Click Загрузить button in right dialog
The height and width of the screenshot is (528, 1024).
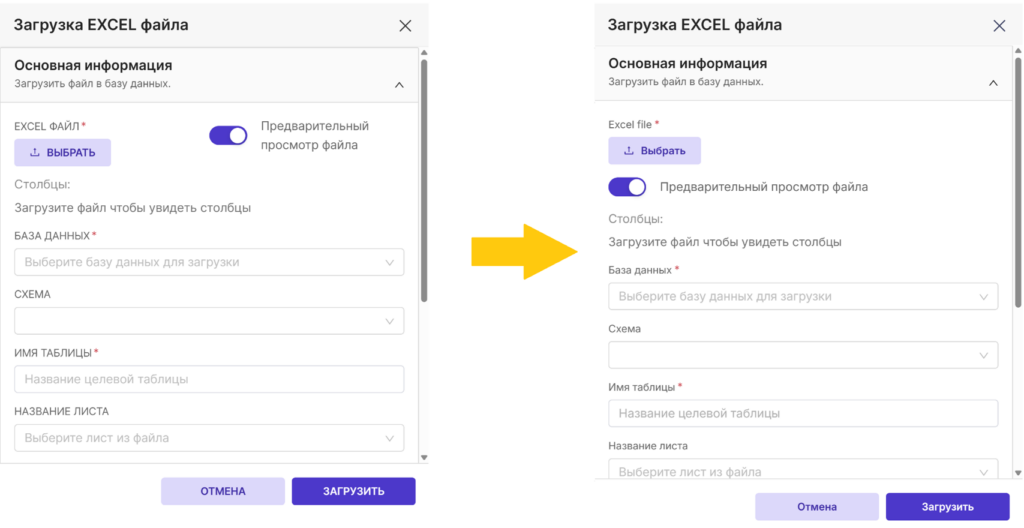[948, 506]
